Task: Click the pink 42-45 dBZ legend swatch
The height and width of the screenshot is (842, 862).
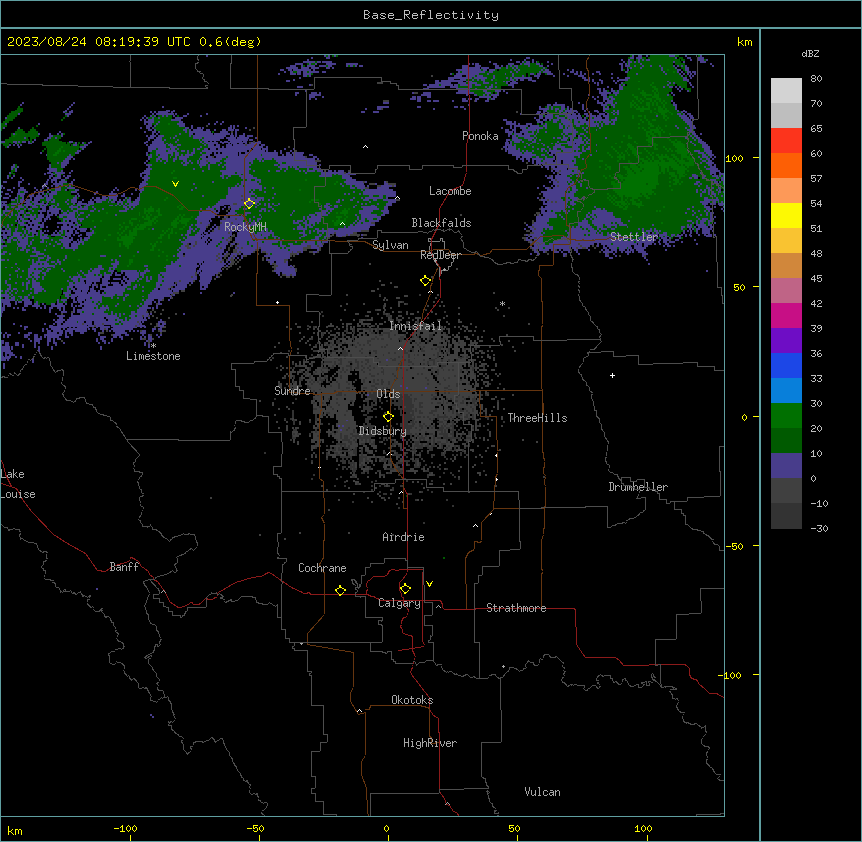Action: click(786, 291)
